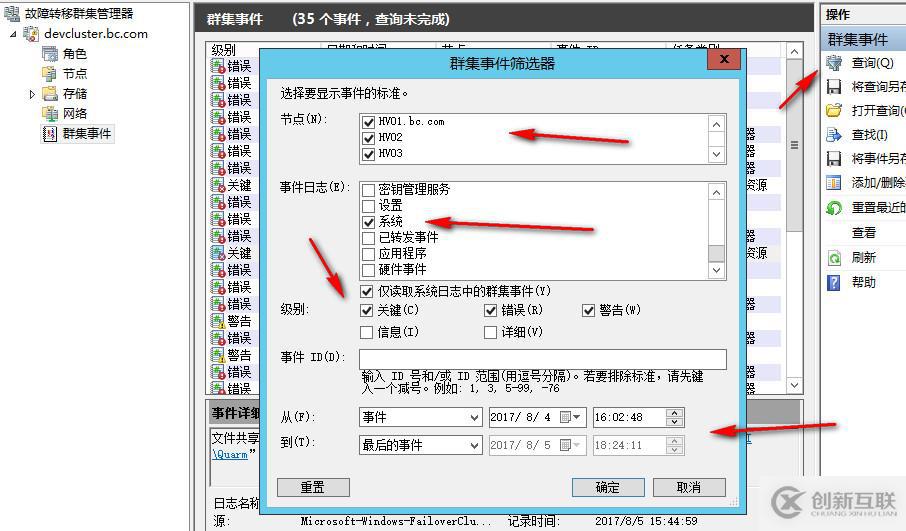Open the 从(F) 事件 dropdown
This screenshot has width=906, height=531.
click(x=420, y=417)
